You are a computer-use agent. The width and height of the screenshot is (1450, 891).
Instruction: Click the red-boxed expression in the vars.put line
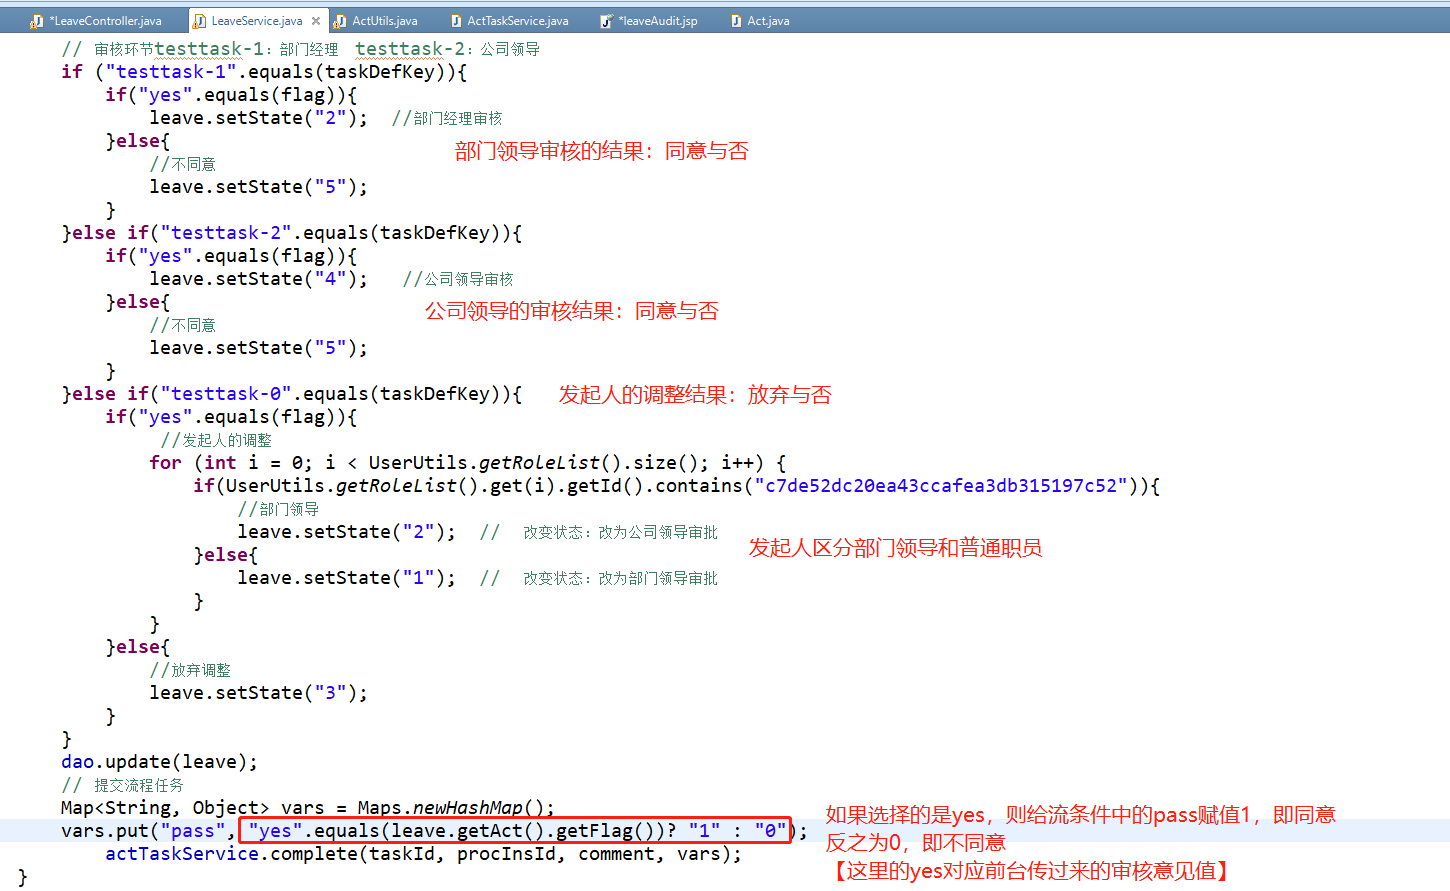(515, 830)
